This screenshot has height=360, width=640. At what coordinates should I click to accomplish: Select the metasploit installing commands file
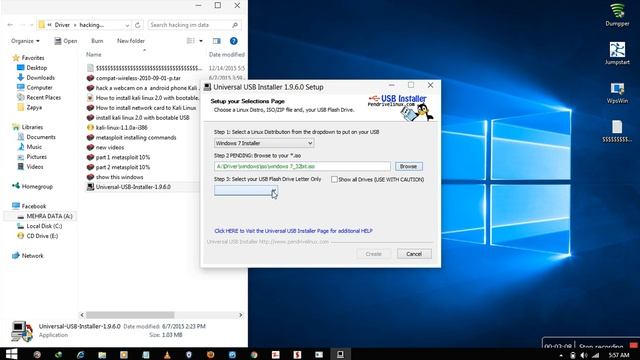(x=136, y=137)
